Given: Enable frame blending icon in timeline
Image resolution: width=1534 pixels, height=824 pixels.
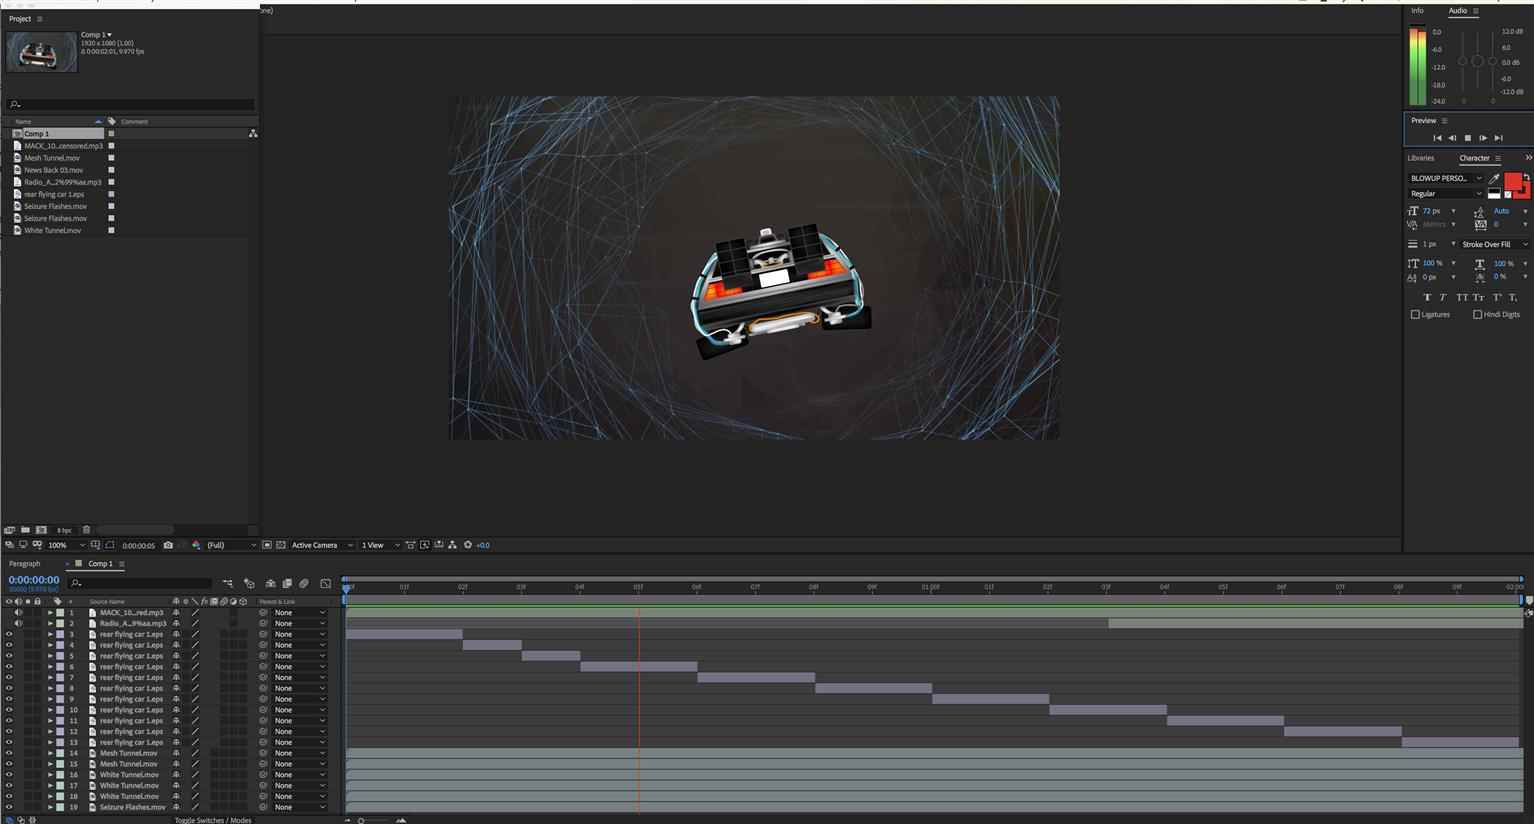Looking at the screenshot, I should [x=287, y=583].
